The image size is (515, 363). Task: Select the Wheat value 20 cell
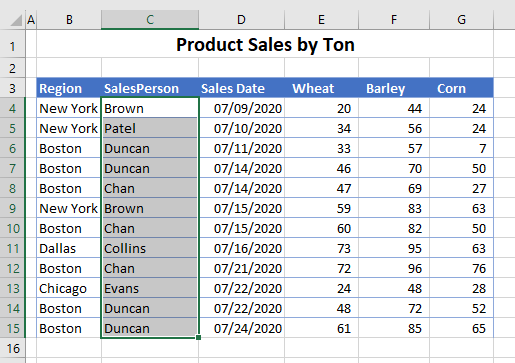pos(321,108)
